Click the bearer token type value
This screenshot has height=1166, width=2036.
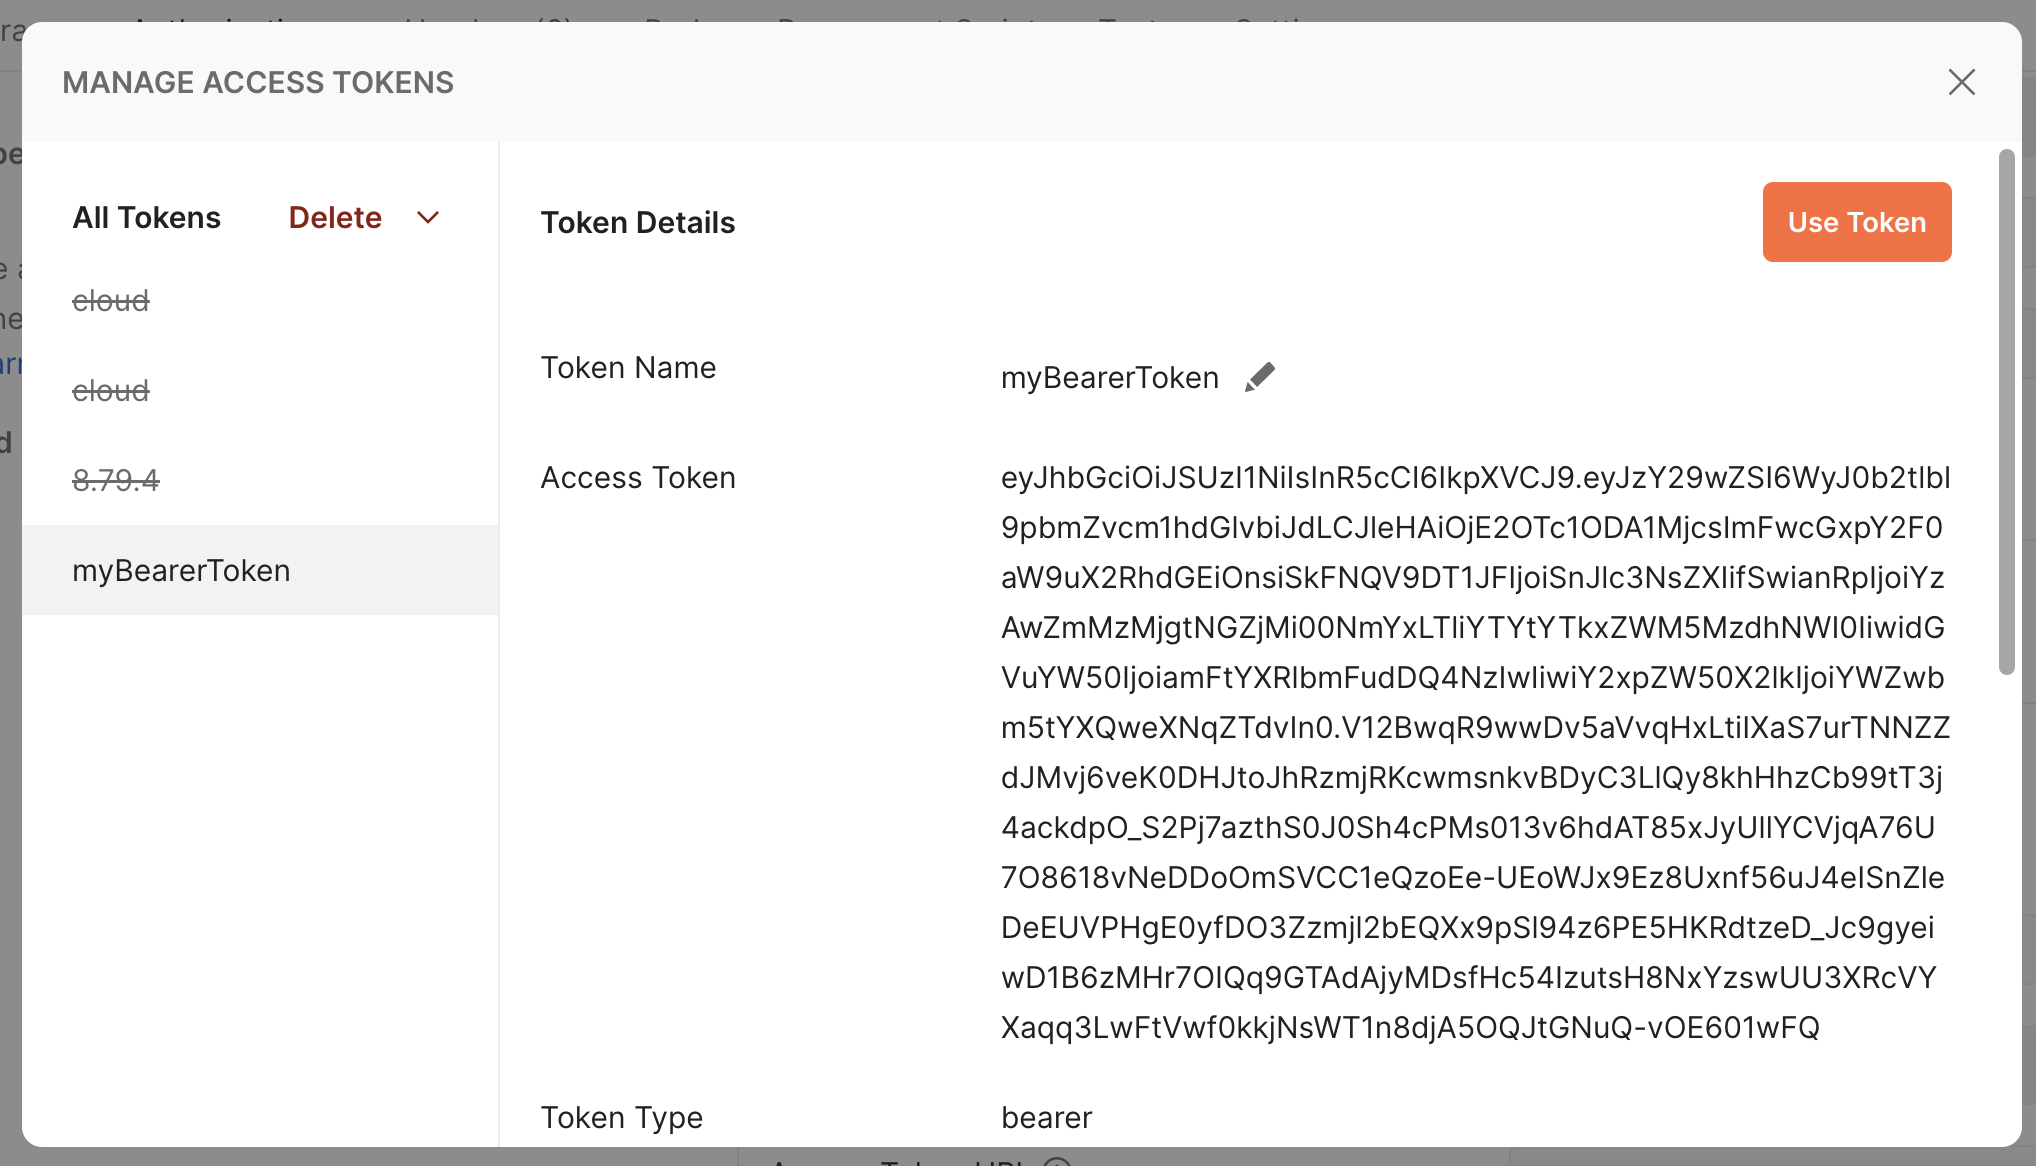(x=1046, y=1117)
